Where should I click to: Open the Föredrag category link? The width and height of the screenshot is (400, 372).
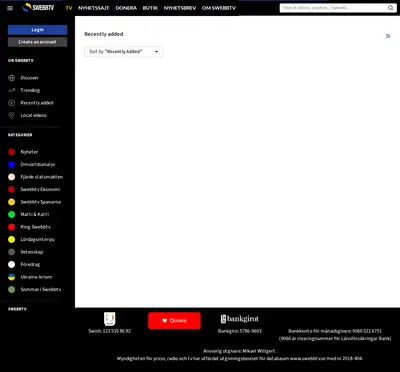tap(30, 264)
